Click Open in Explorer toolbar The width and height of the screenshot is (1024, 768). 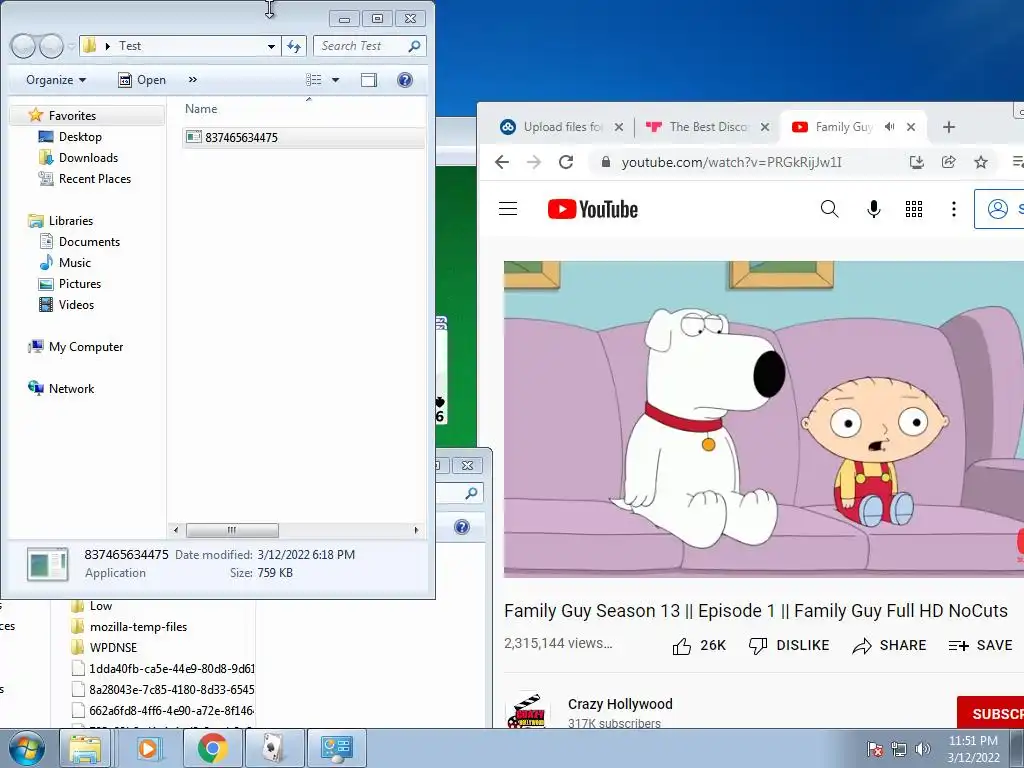142,80
